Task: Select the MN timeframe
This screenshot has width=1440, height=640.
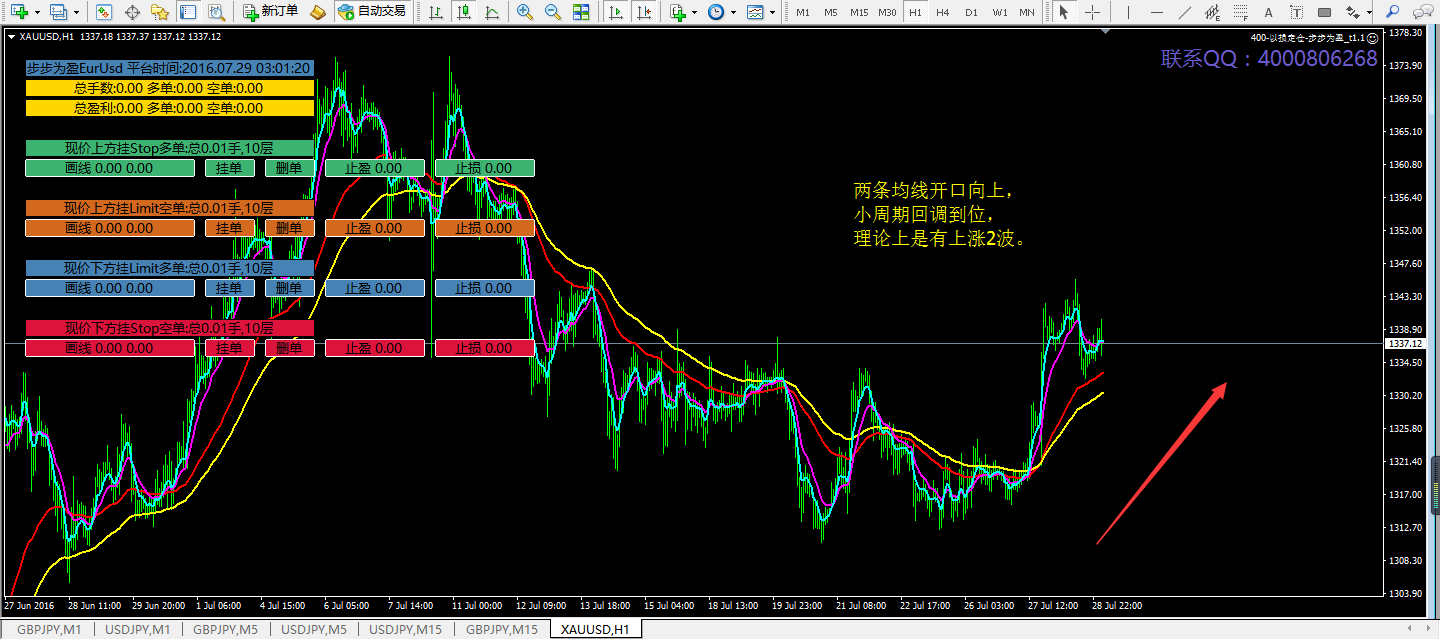Action: (1026, 12)
